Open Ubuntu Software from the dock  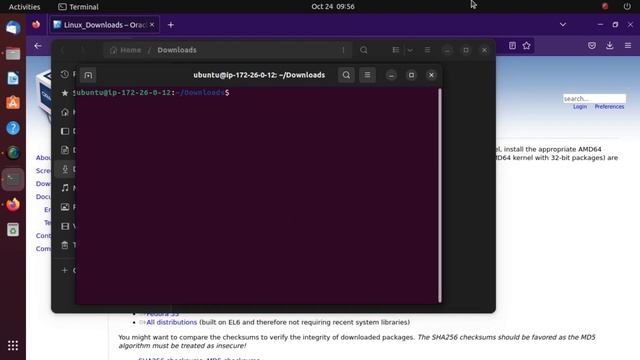[x=13, y=103]
